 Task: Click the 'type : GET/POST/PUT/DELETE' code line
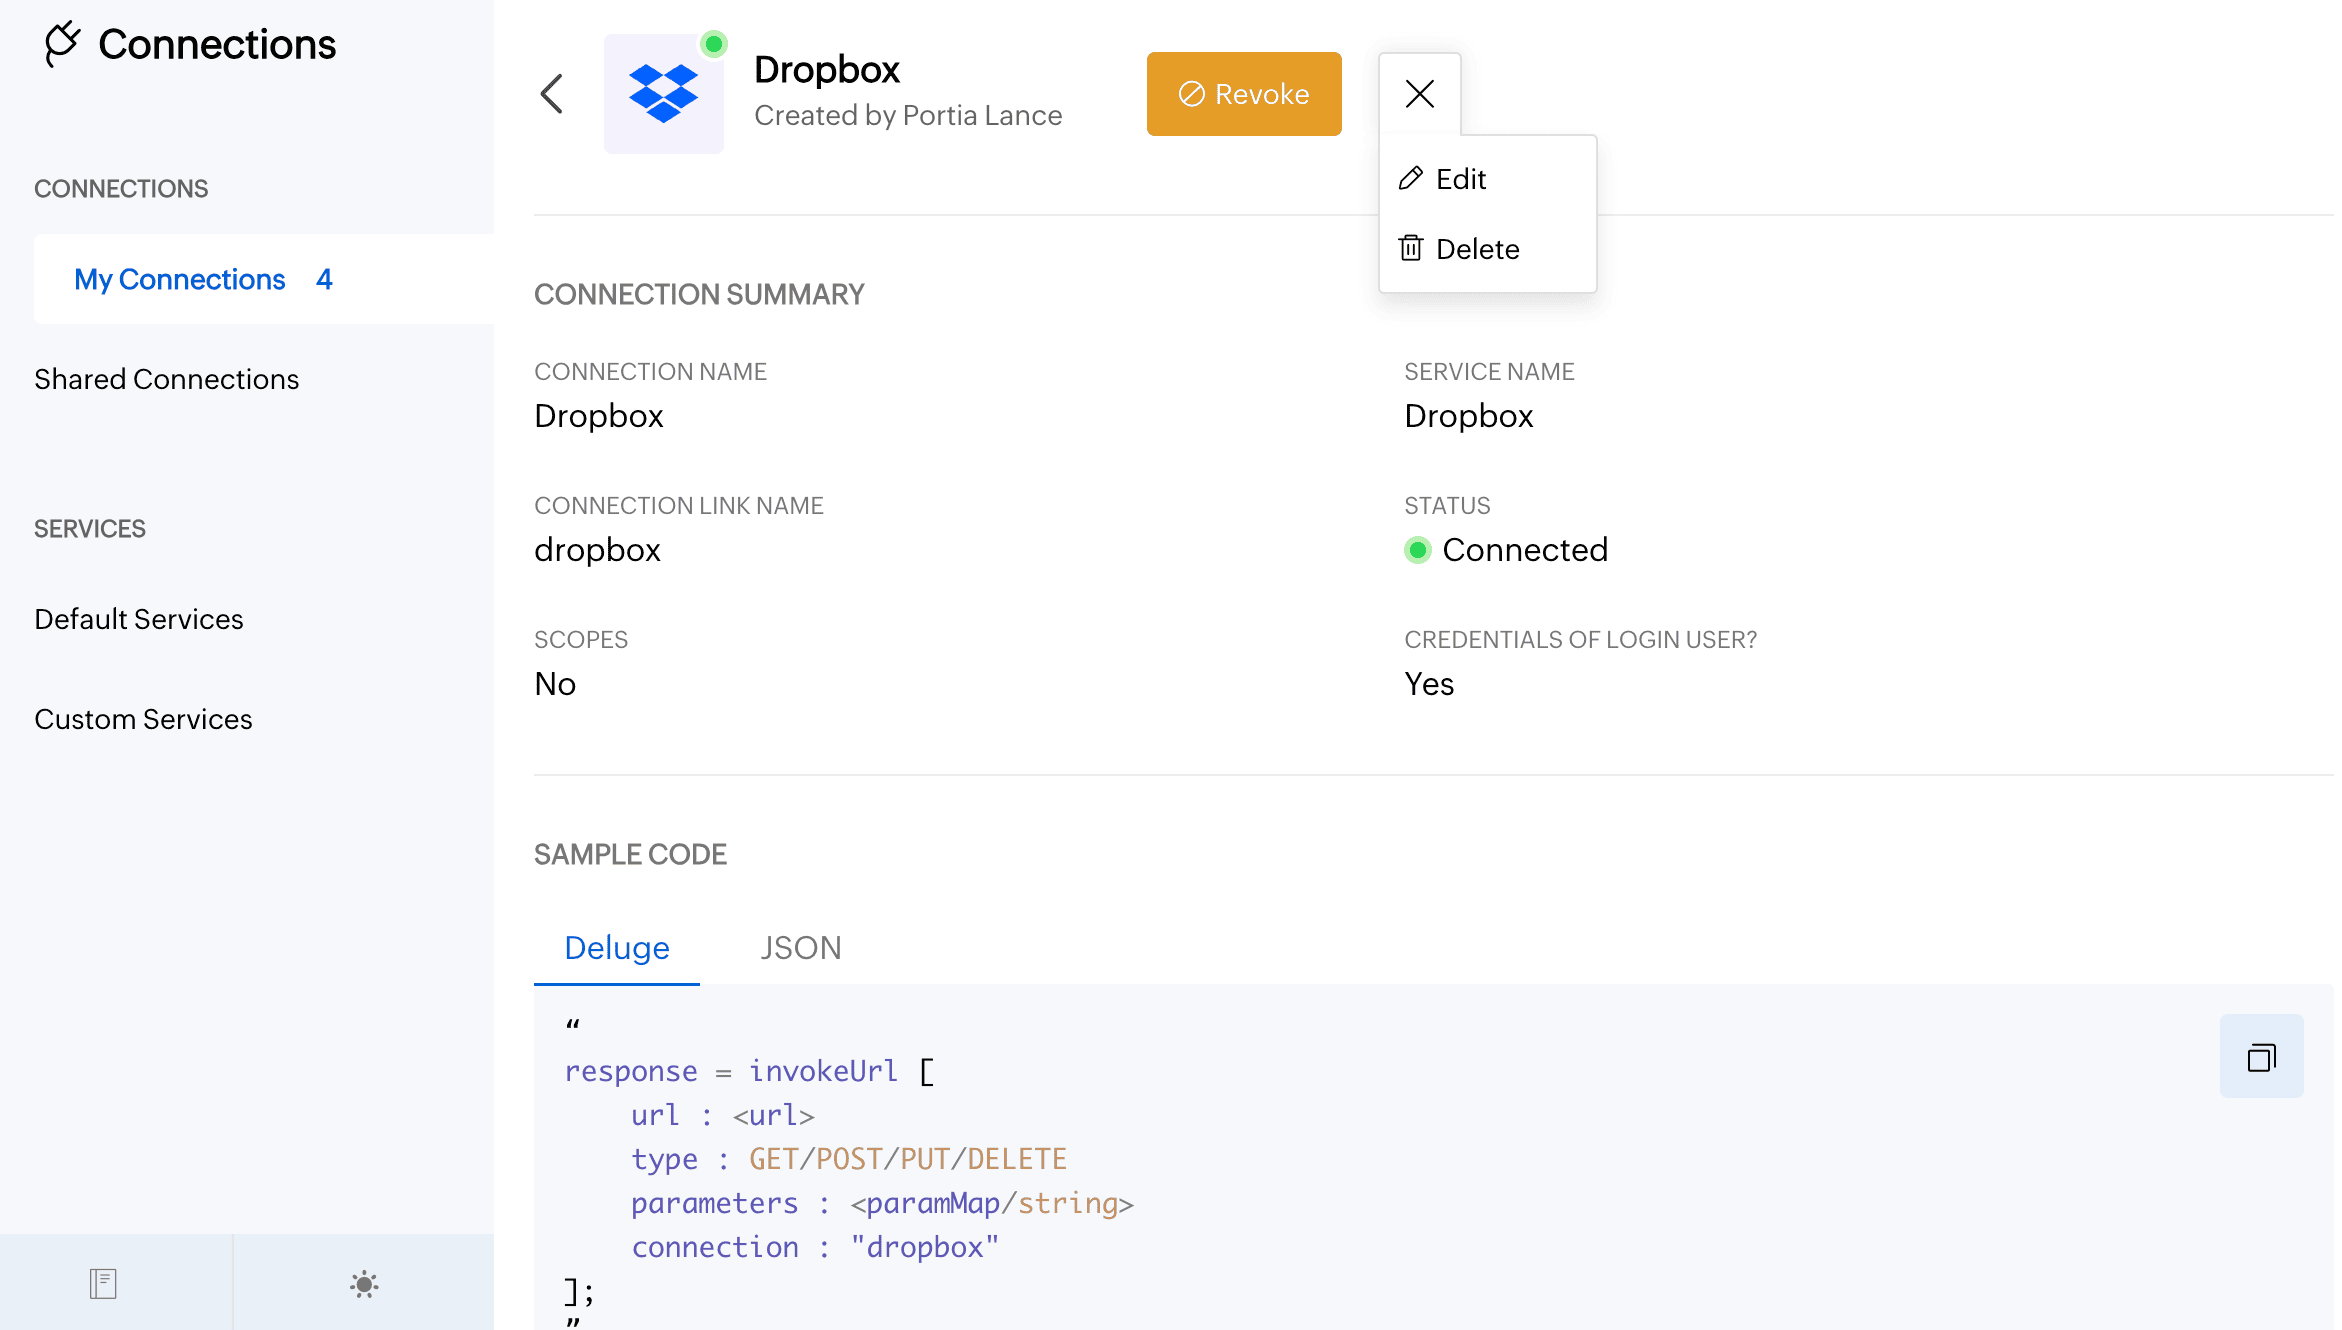tap(849, 1159)
